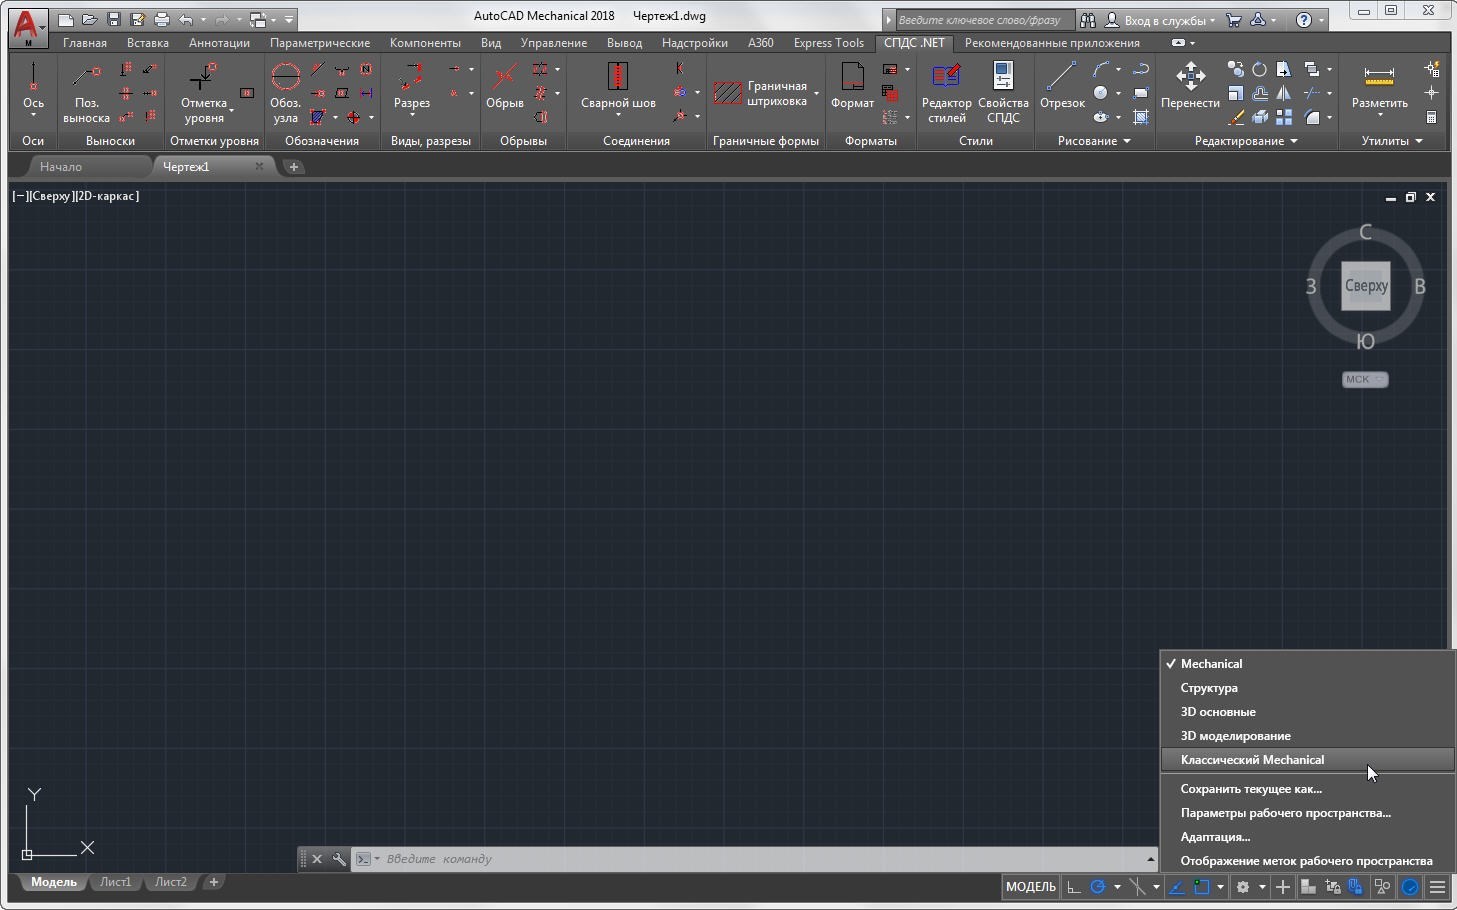Image resolution: width=1457 pixels, height=910 pixels.
Task: Toggle polar tracking in status bar
Action: click(1097, 887)
